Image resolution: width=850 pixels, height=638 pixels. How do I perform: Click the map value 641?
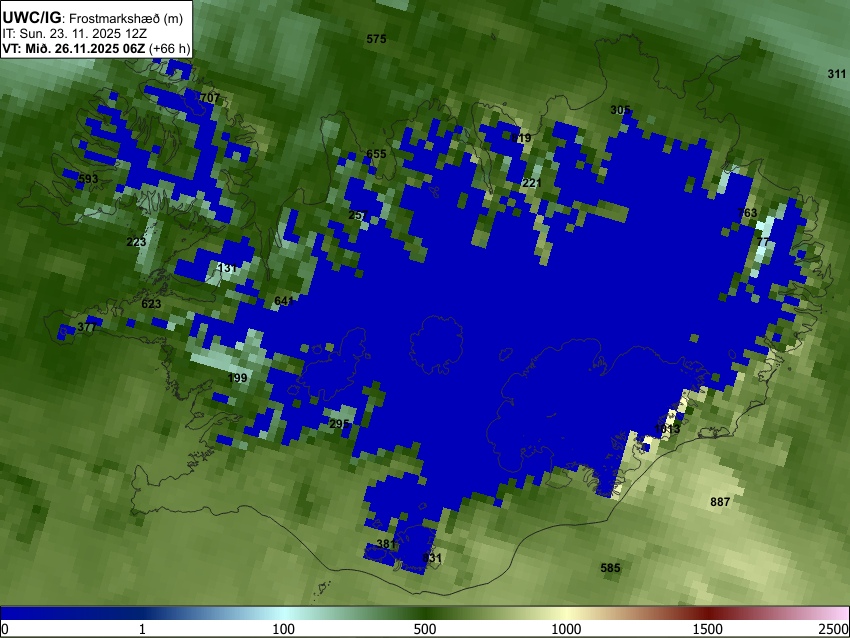(x=284, y=301)
